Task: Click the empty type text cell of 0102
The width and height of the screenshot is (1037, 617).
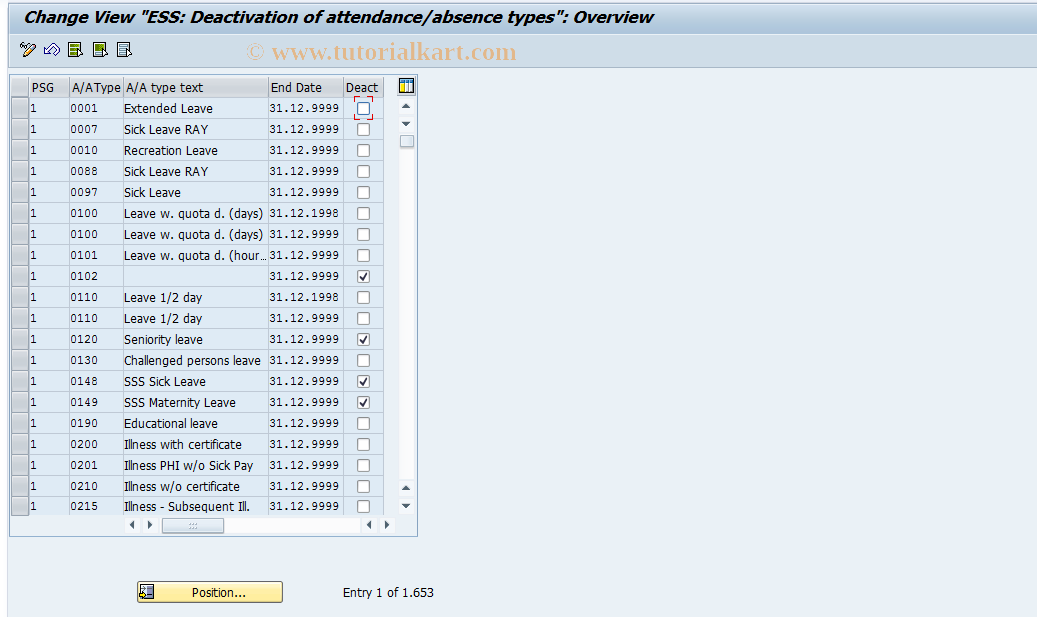Action: click(x=196, y=276)
